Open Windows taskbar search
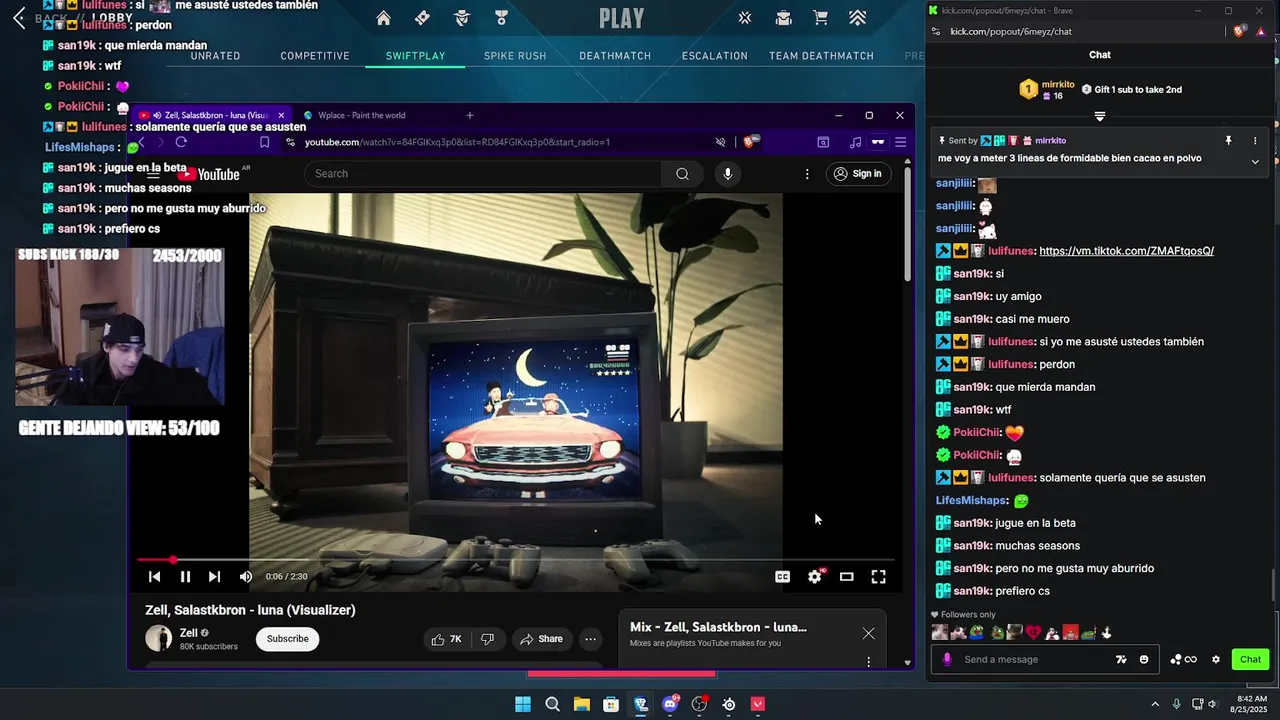The height and width of the screenshot is (720, 1280). pos(552,704)
